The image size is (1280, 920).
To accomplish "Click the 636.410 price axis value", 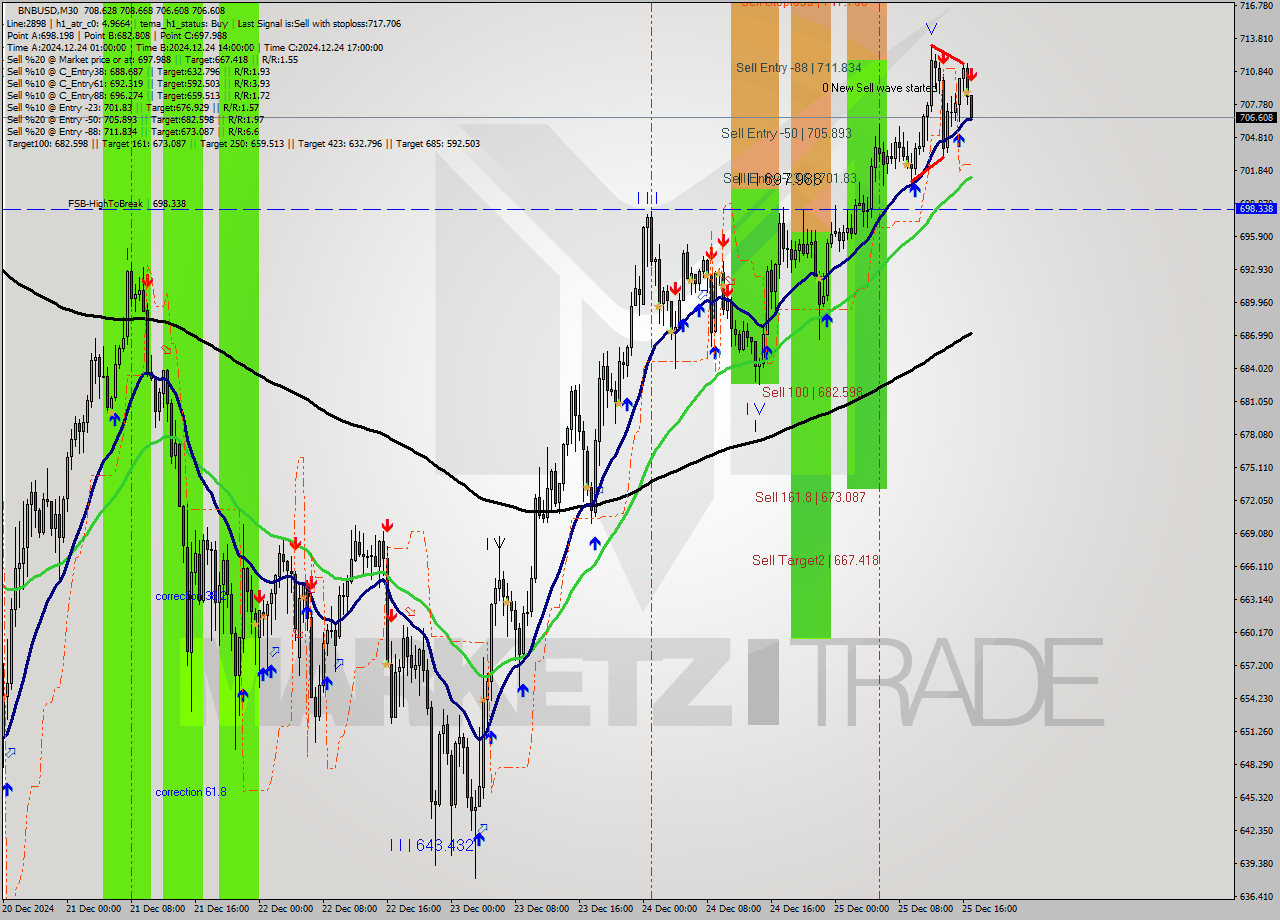I will click(1256, 897).
